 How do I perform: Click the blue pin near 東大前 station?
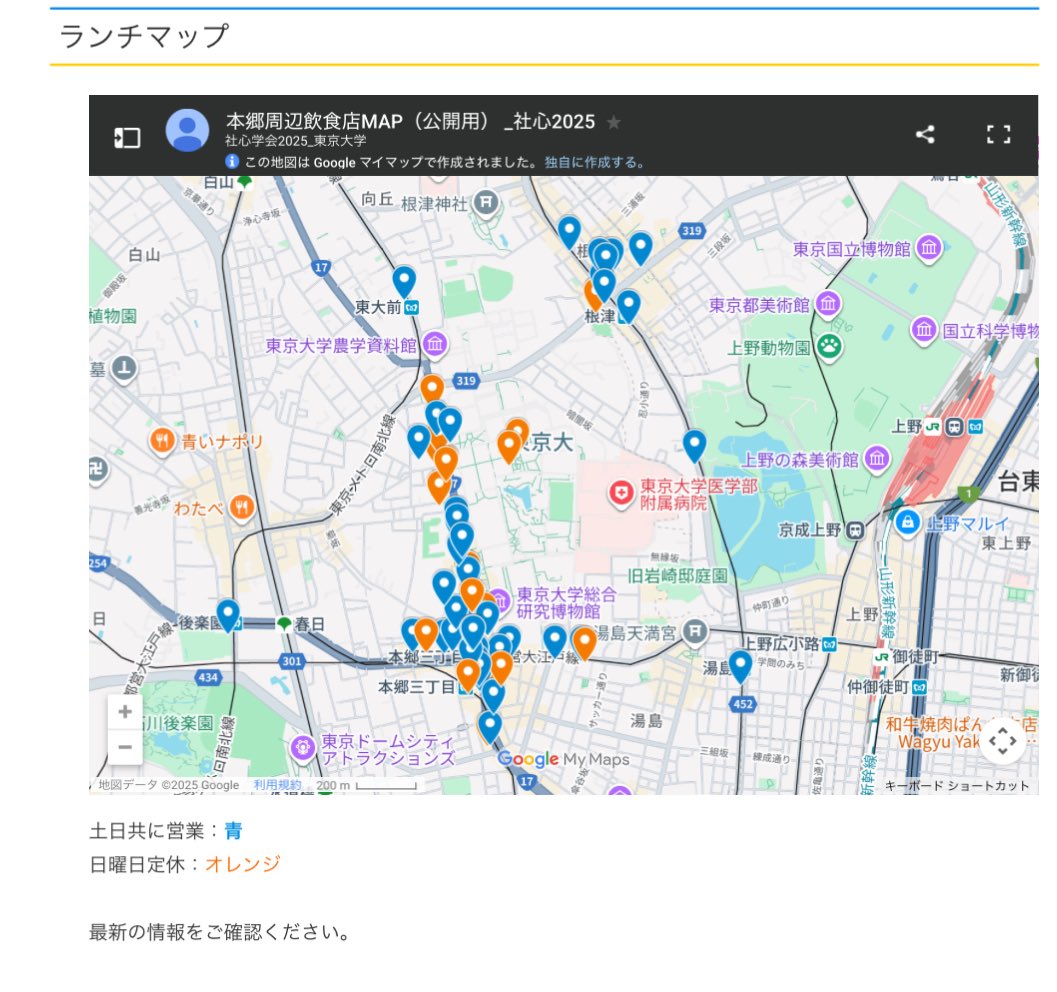pos(404,281)
